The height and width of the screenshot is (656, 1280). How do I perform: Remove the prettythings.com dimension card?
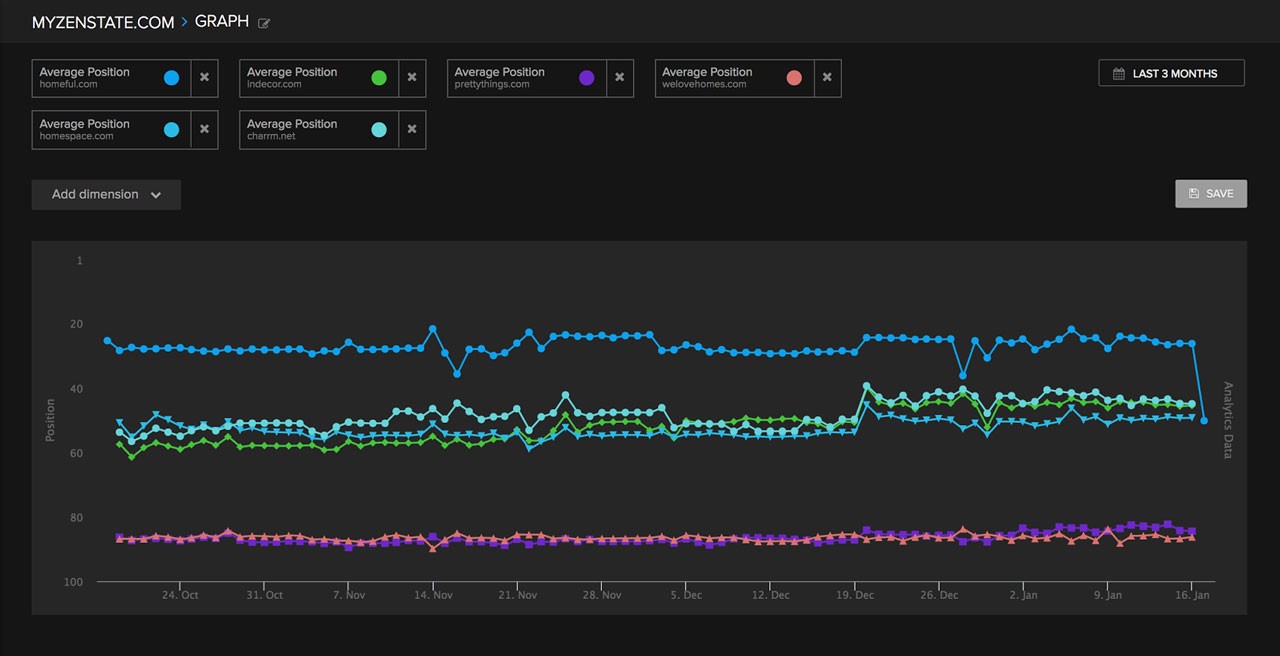[x=620, y=77]
